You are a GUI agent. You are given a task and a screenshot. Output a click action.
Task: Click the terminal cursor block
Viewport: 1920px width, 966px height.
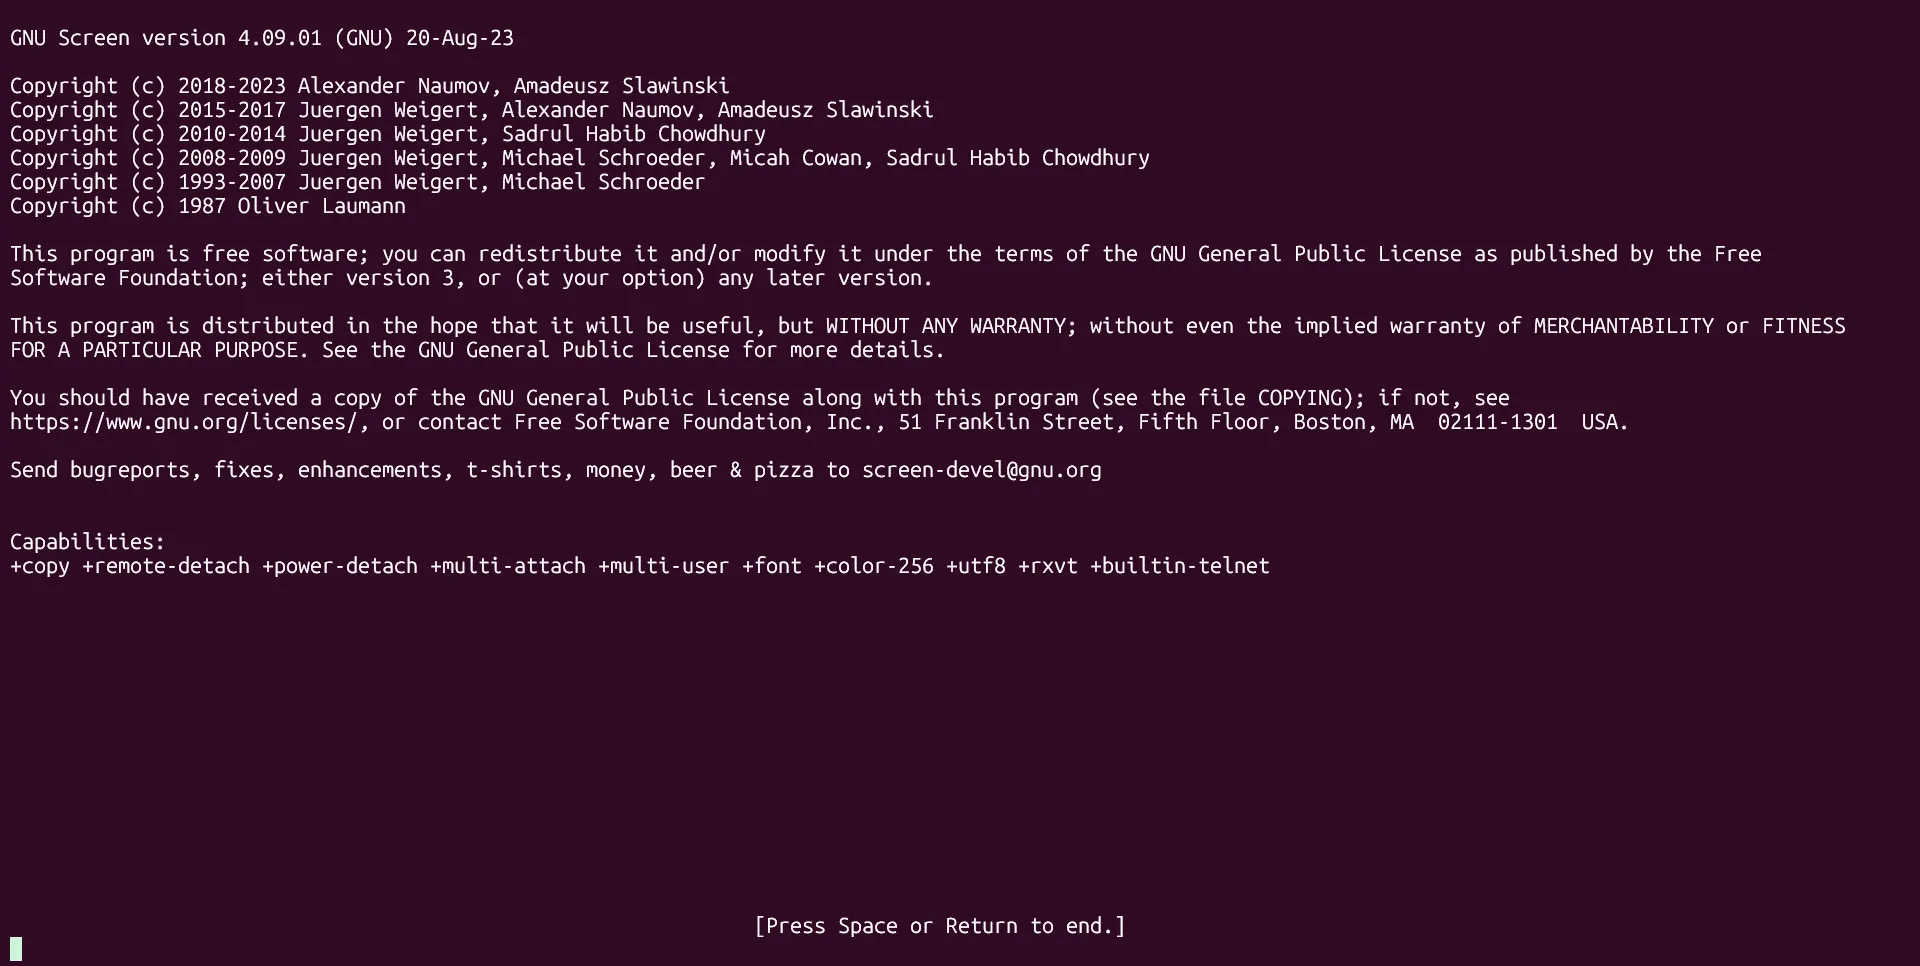point(16,949)
